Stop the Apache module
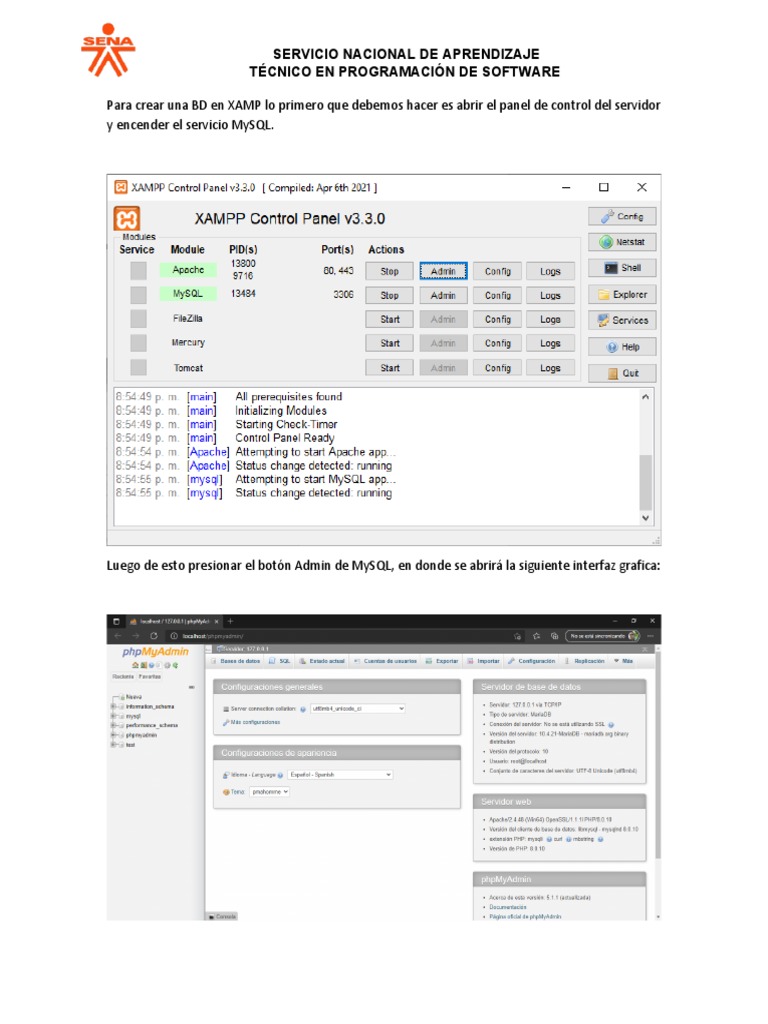The width and height of the screenshot is (768, 1024). pyautogui.click(x=389, y=271)
